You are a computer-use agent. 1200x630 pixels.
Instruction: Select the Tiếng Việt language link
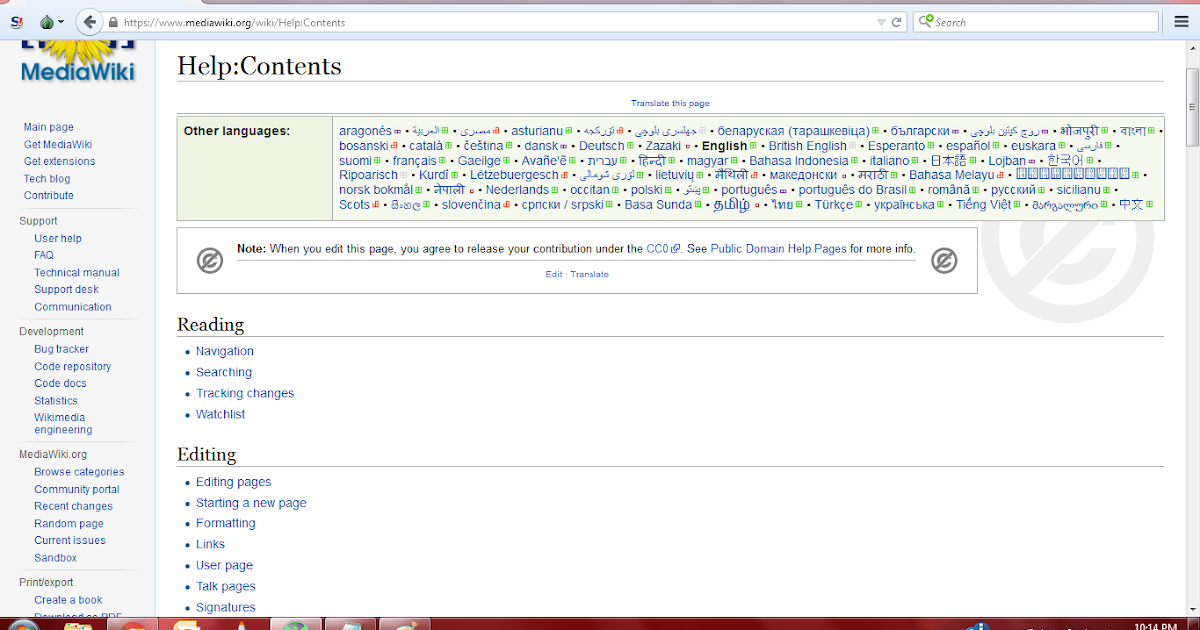point(984,204)
